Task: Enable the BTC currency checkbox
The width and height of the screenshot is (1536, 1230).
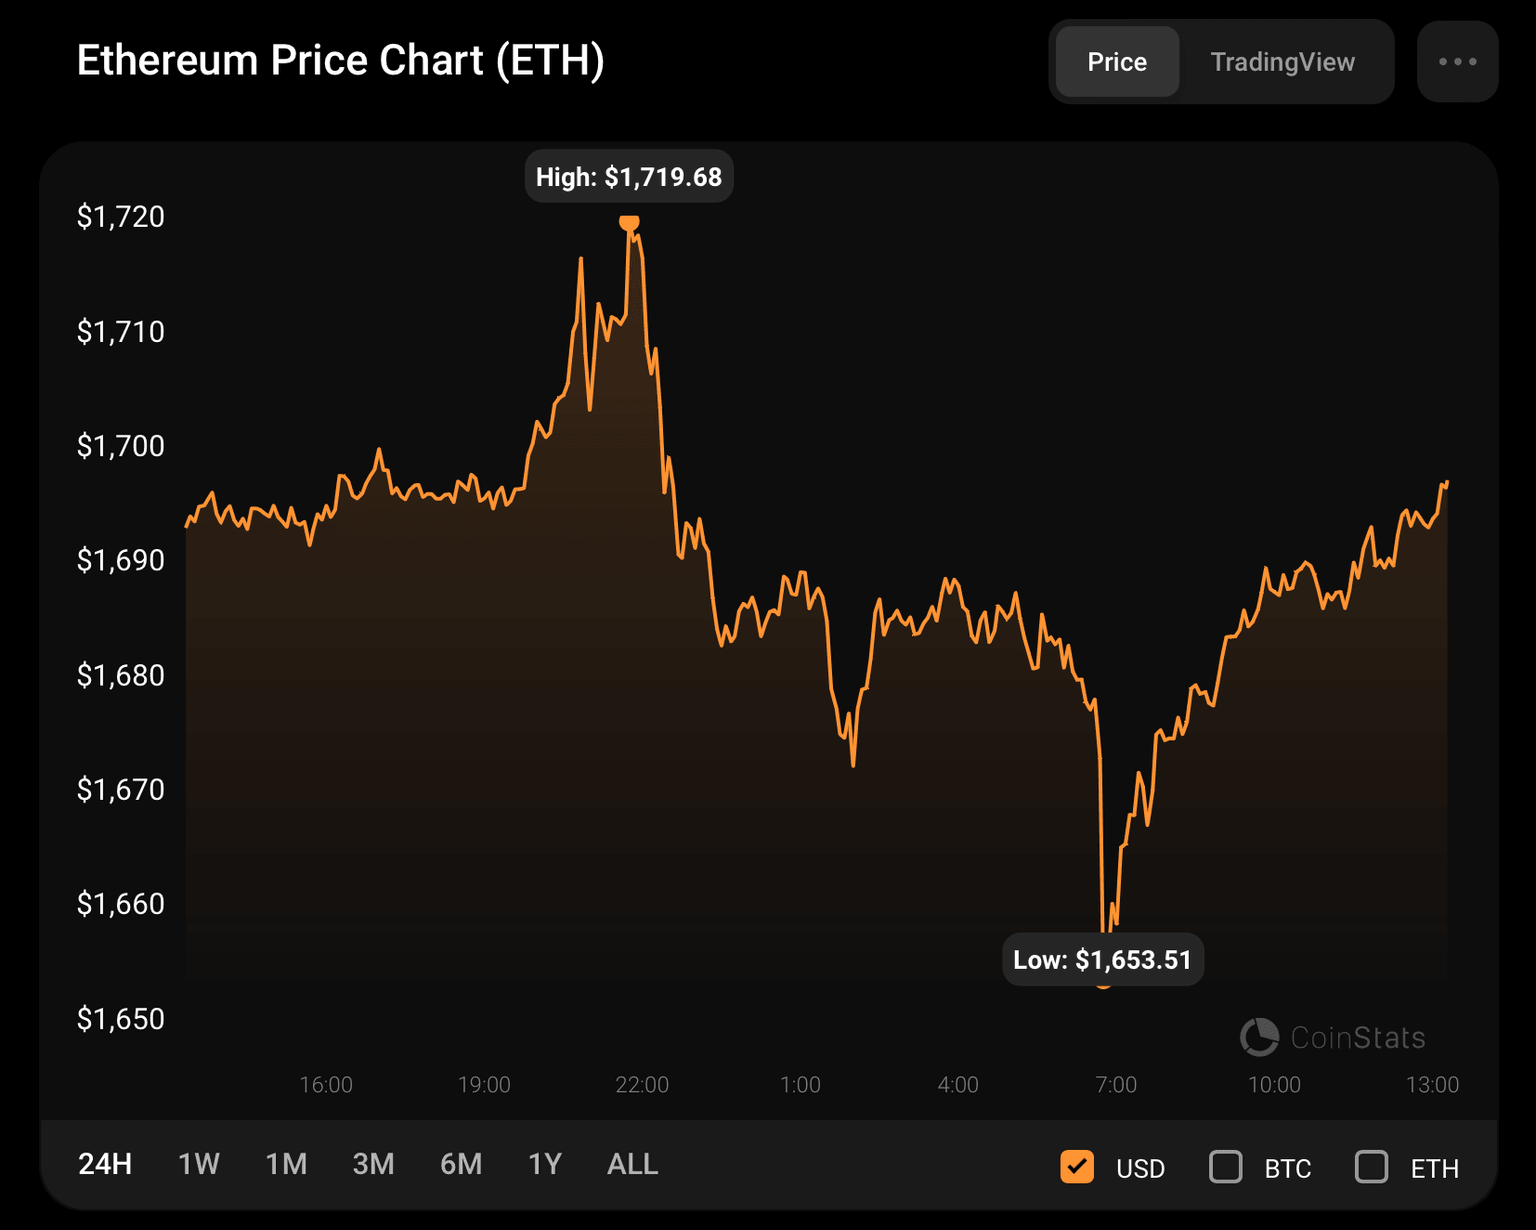Action: coord(1226,1167)
